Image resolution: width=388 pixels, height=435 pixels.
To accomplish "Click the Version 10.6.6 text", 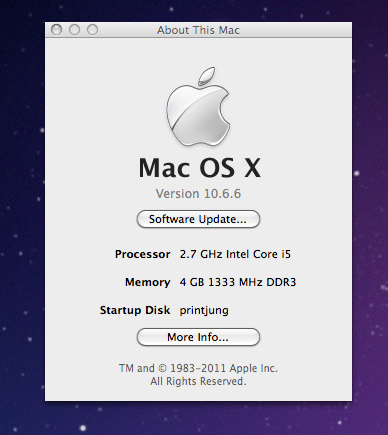I will click(198, 194).
